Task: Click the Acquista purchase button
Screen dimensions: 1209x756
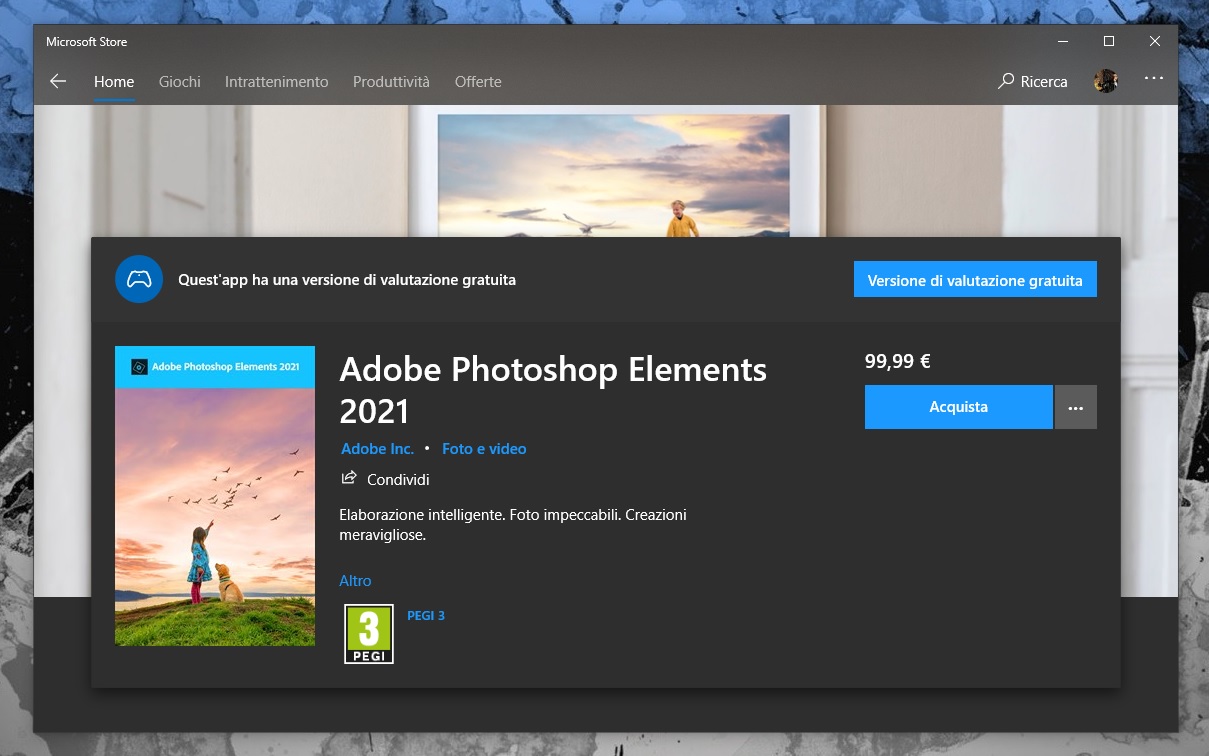Action: tap(958, 407)
